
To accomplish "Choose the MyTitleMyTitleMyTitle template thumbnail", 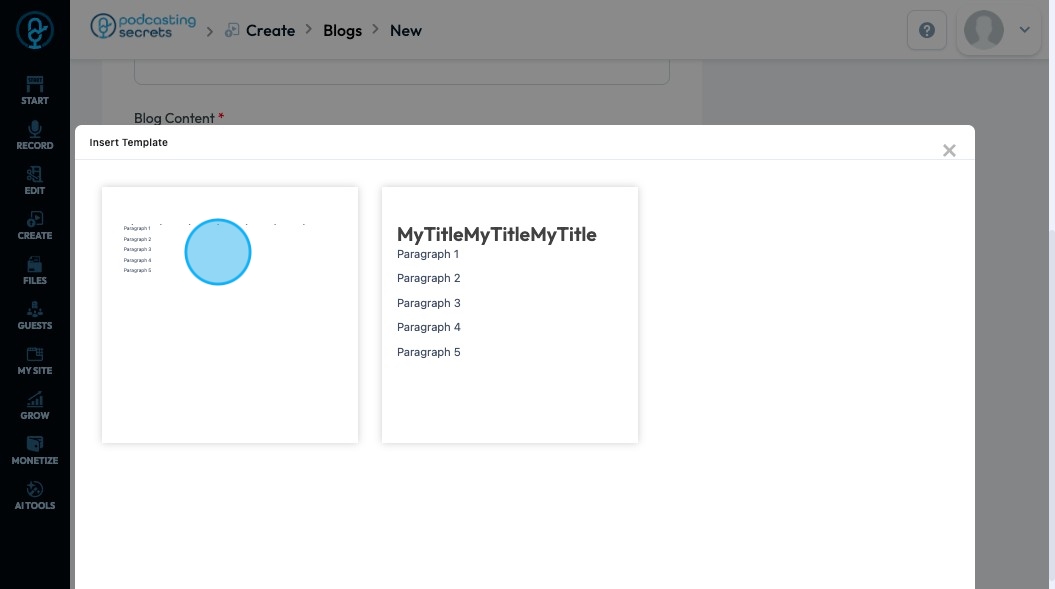I will click(510, 314).
